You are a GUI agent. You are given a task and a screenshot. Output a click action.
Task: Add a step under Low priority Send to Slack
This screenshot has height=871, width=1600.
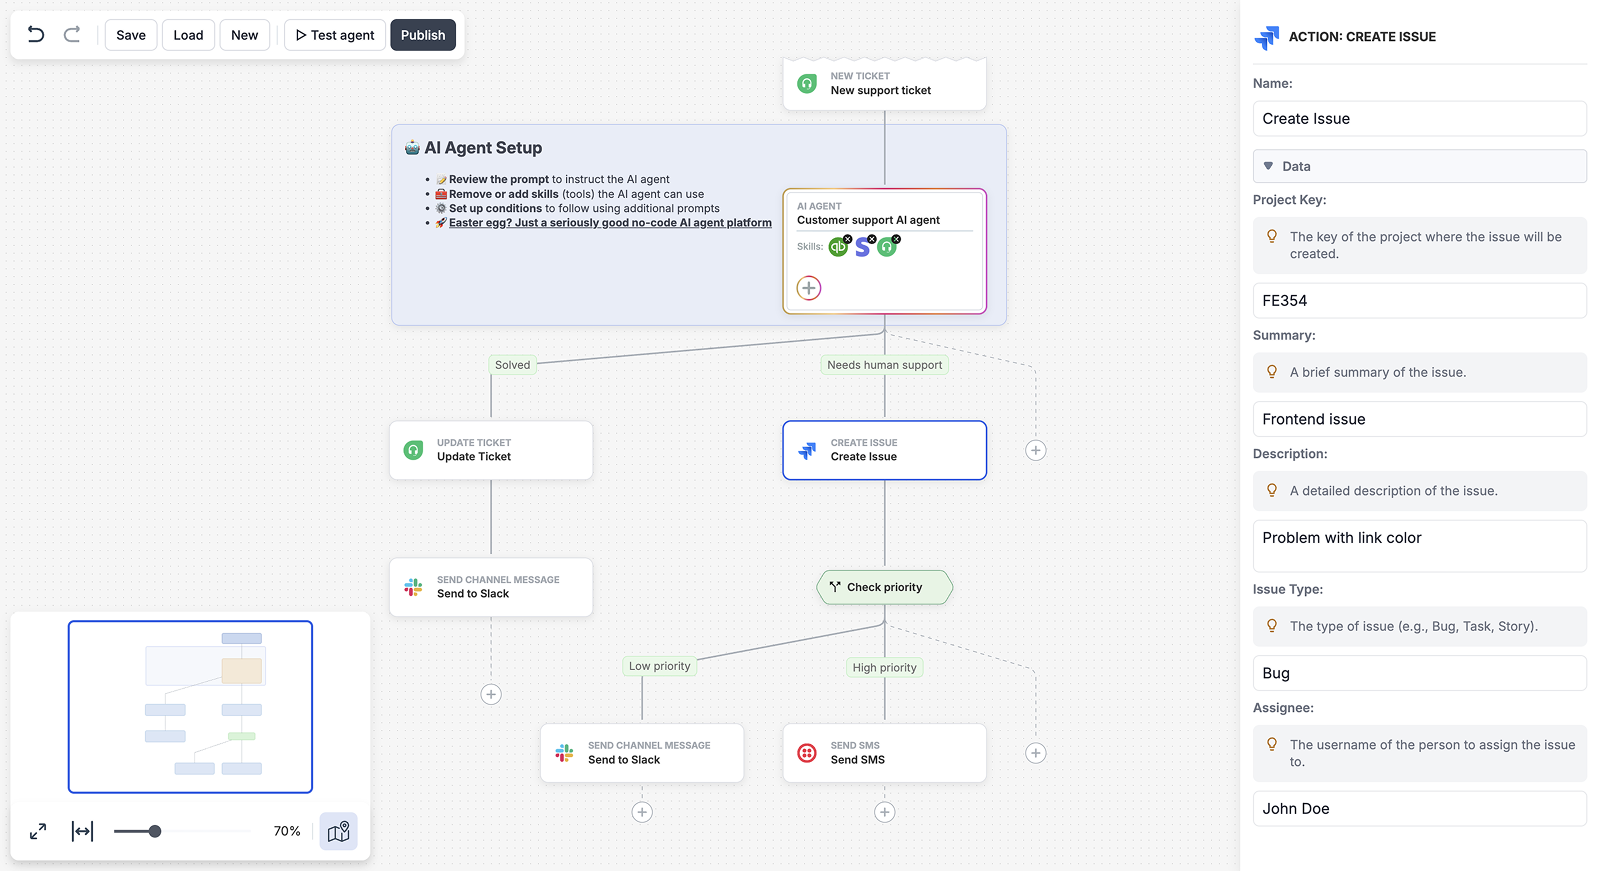(x=642, y=812)
